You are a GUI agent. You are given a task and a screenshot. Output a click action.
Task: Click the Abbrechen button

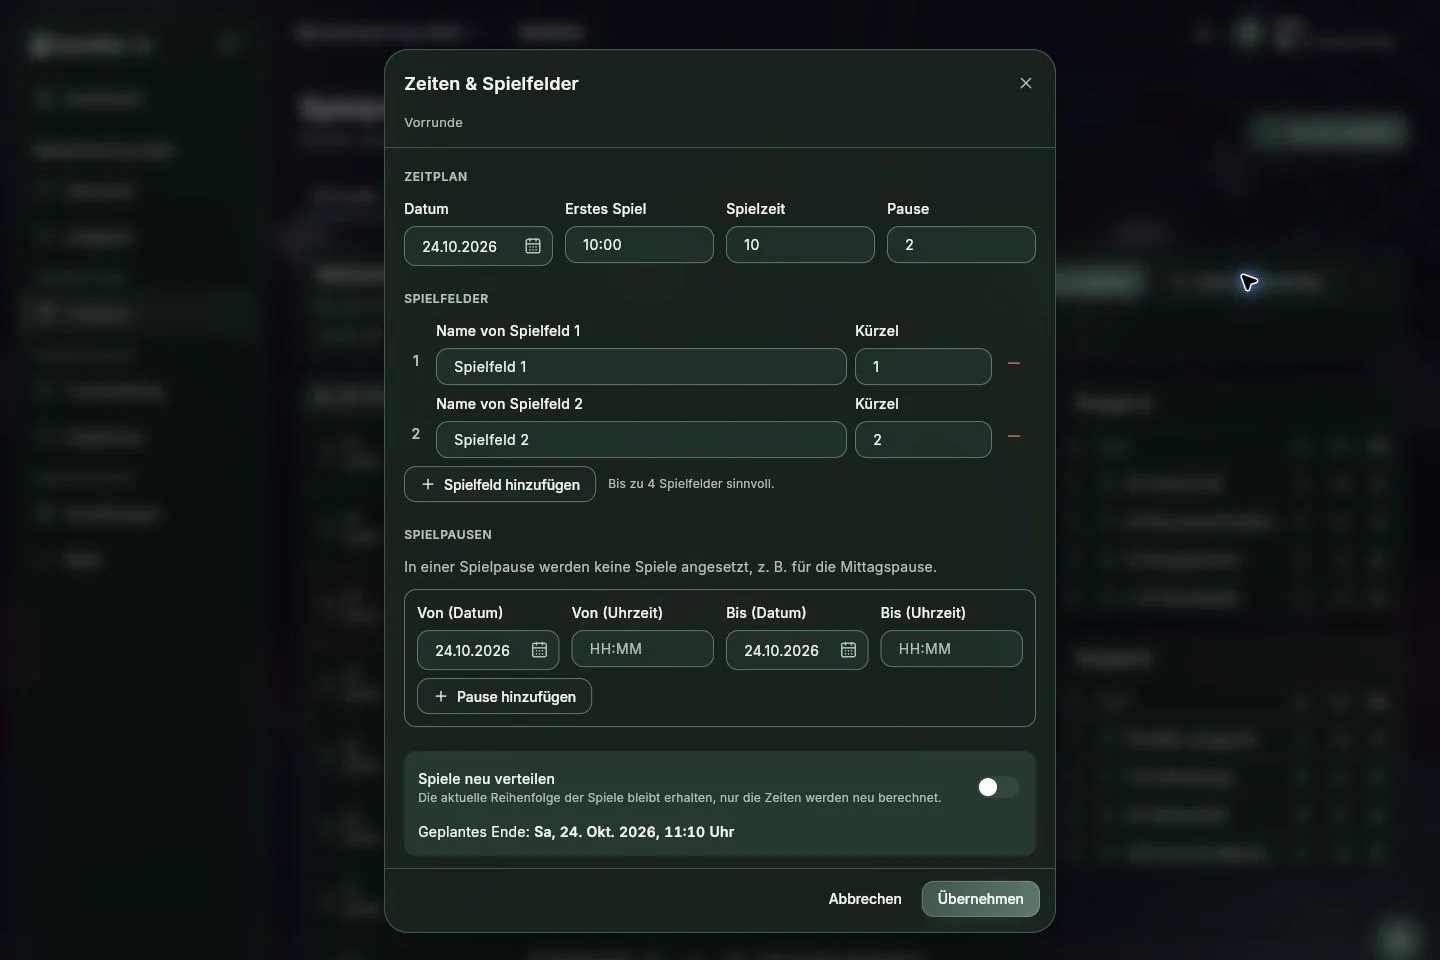pos(865,899)
